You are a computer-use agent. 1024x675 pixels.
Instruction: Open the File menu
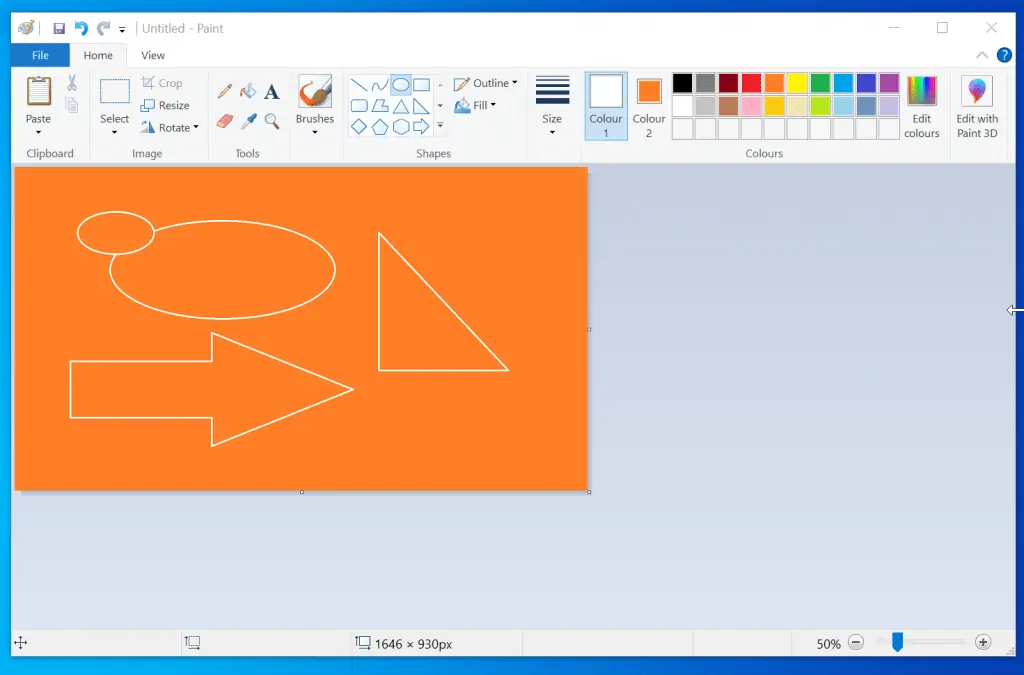(40, 56)
